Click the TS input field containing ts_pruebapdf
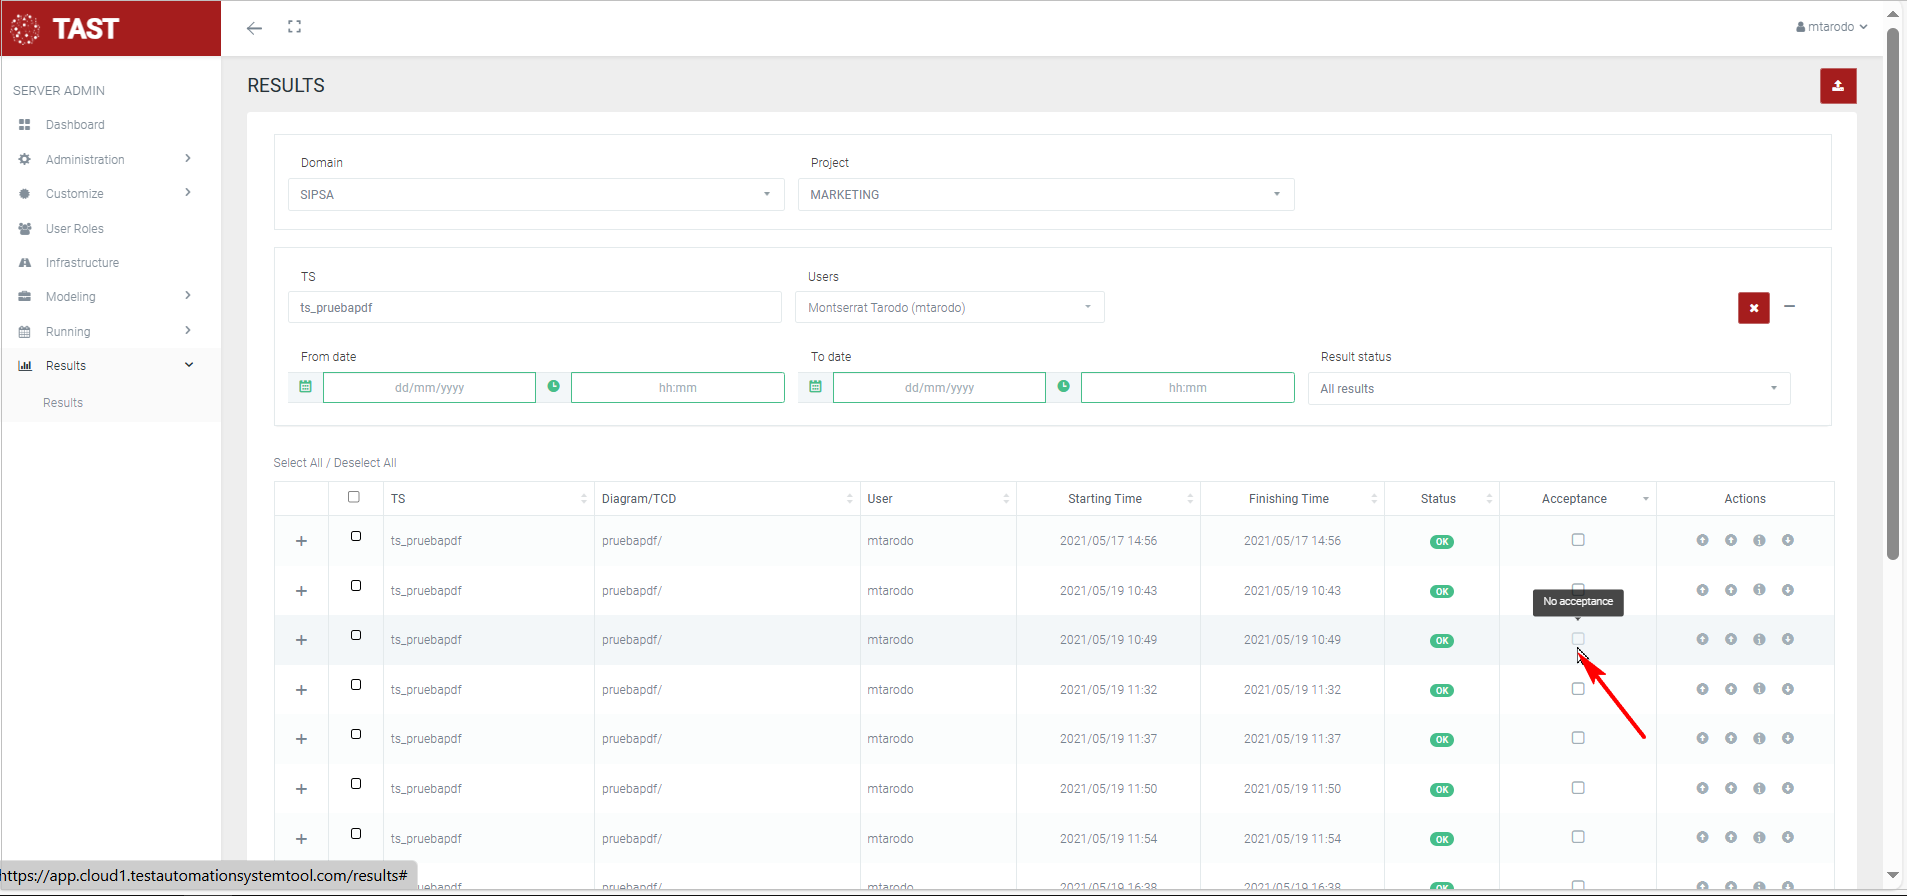The image size is (1907, 896). pos(535,308)
